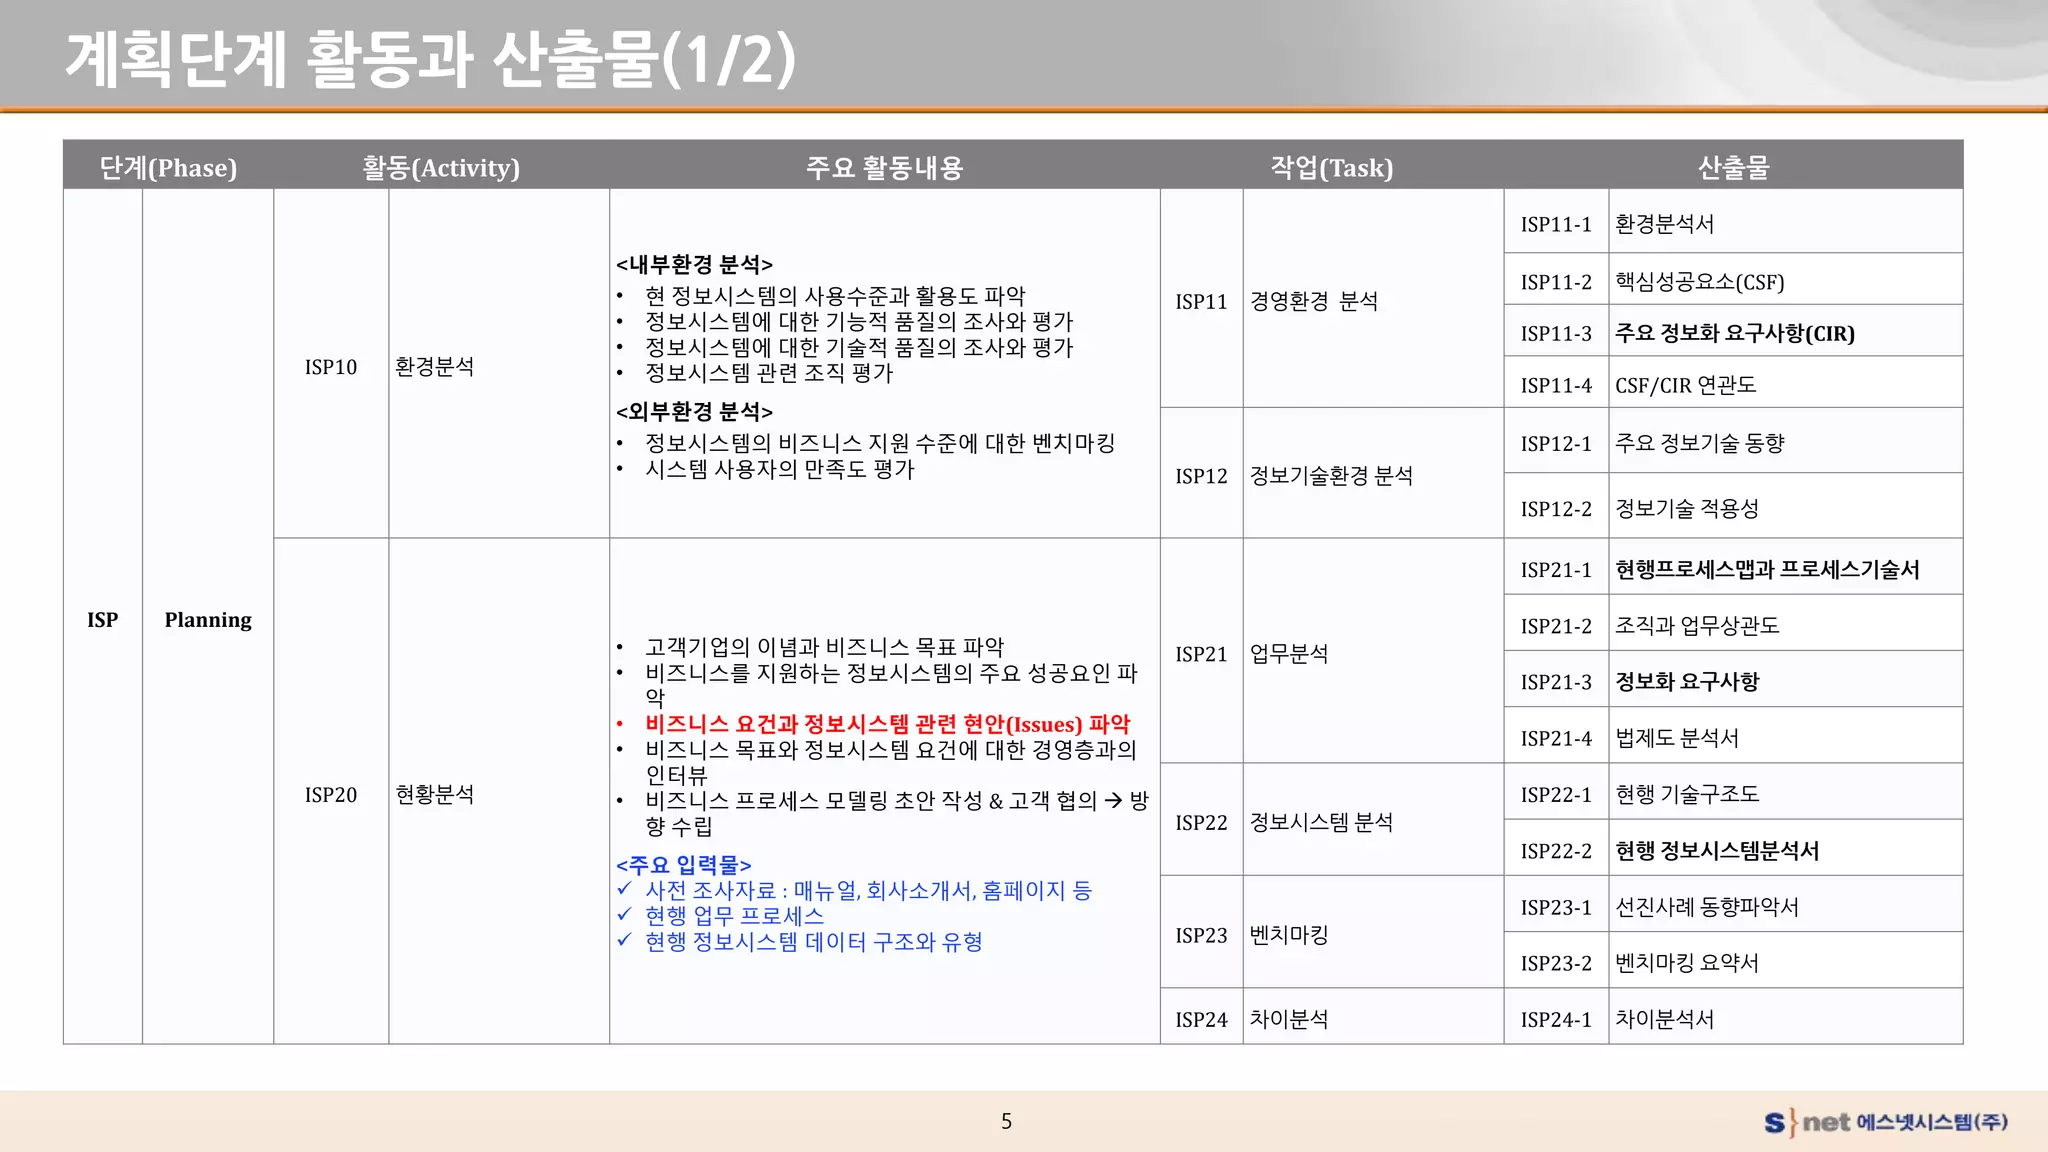The width and height of the screenshot is (2048, 1152).
Task: Click bullet 현 정보시스템의 사용수준과 활용도 파악
Action: pos(835,296)
